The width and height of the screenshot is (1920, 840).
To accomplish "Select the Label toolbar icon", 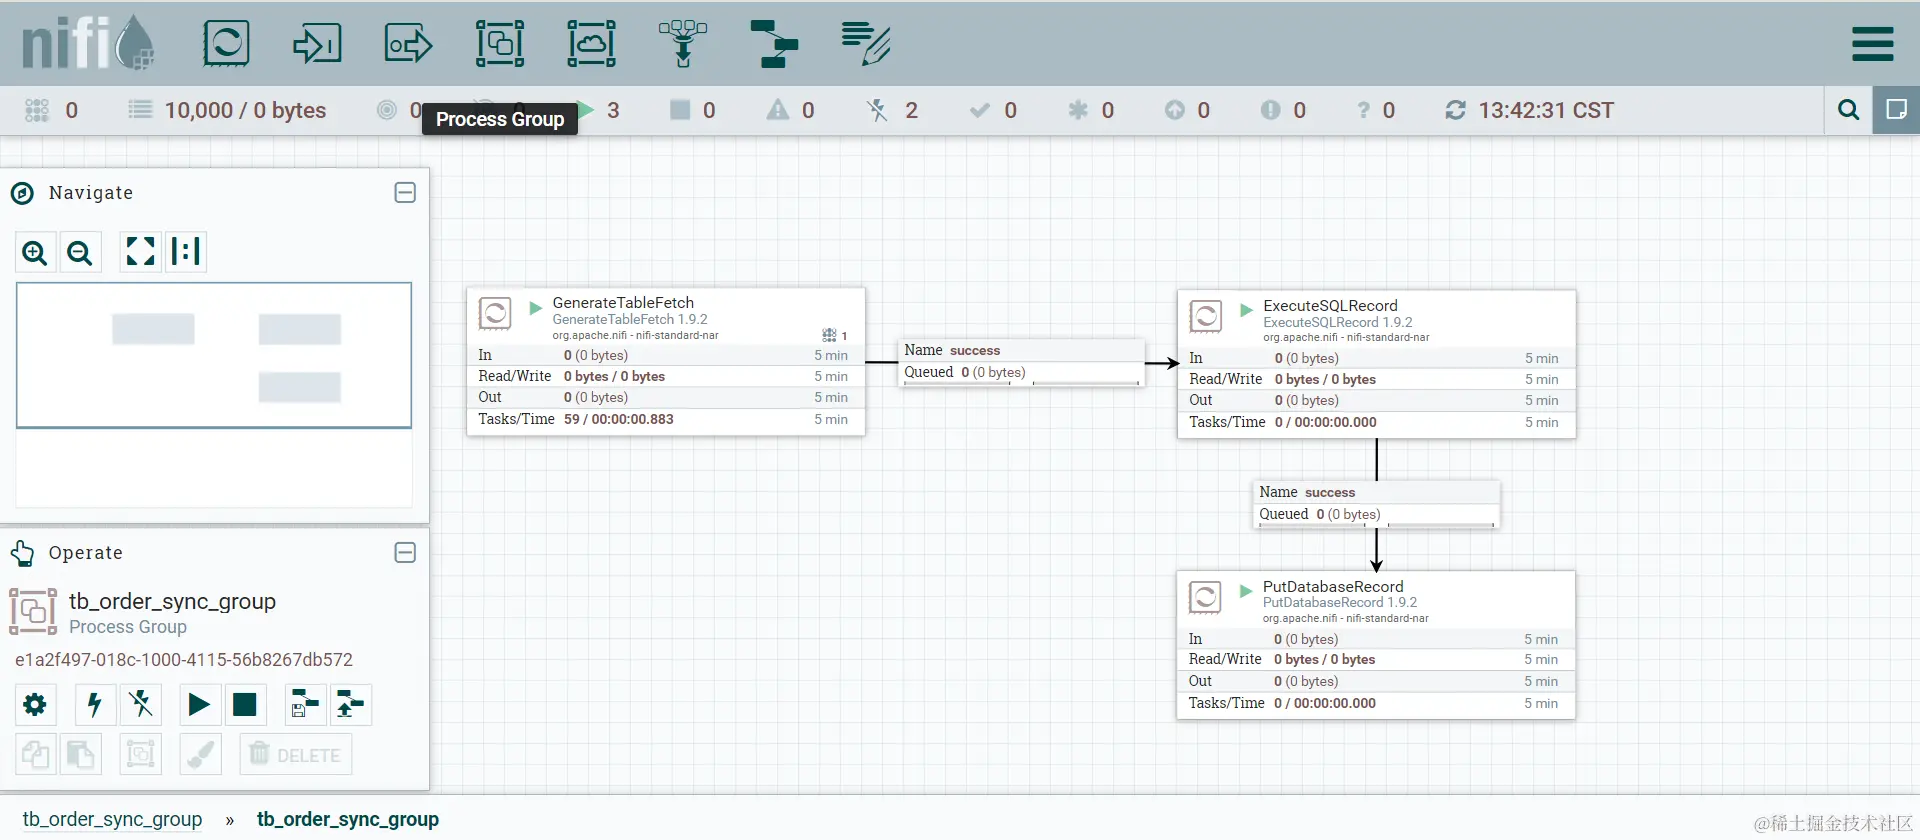I will tap(866, 44).
